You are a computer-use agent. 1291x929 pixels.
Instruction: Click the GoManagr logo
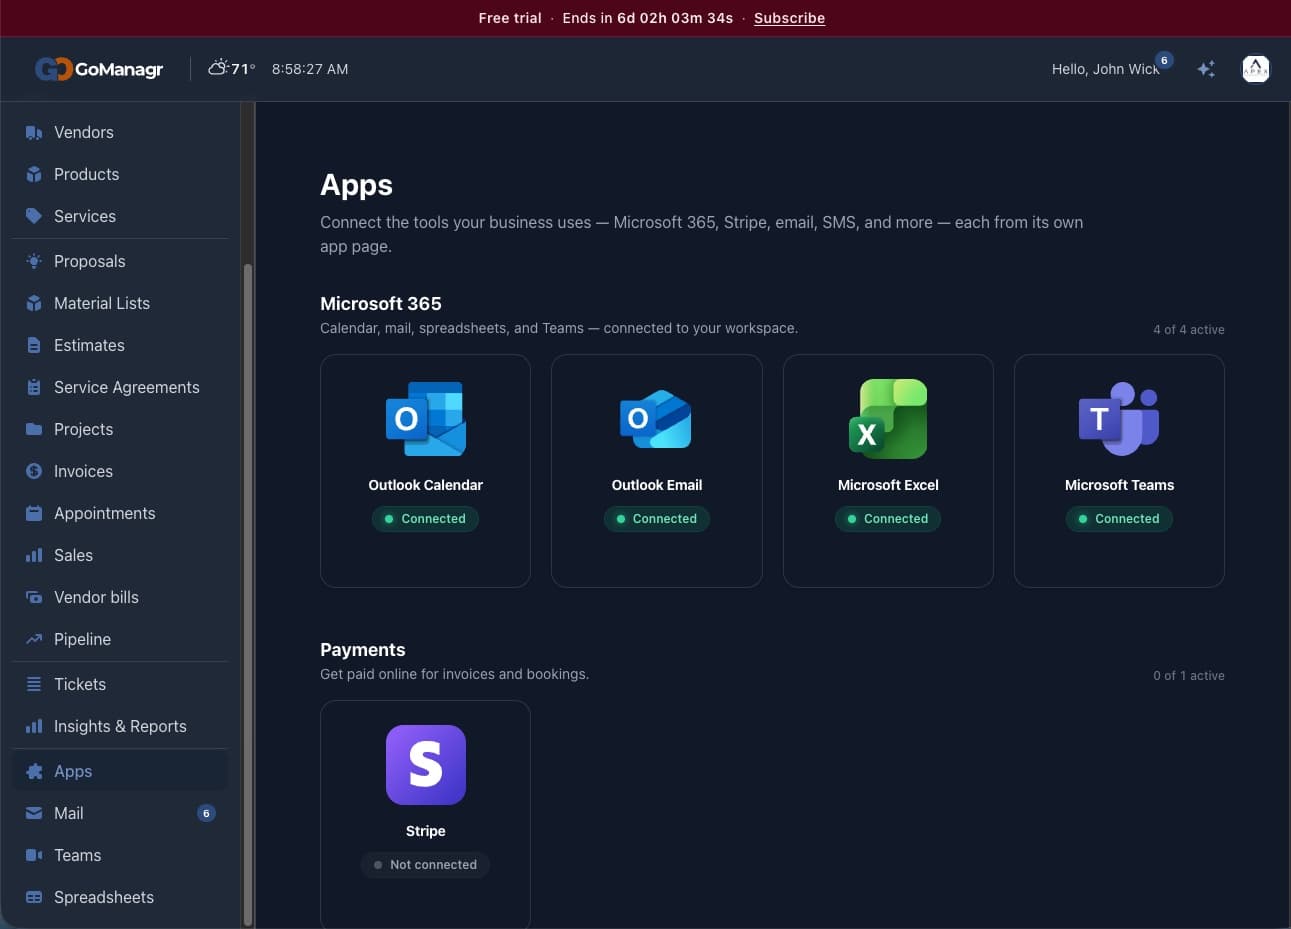(99, 69)
